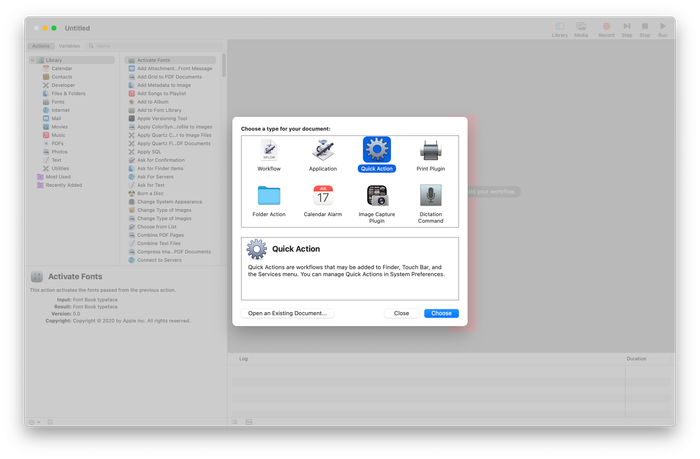This screenshot has height=459, width=700.
Task: Open the Media toolbar icon
Action: 581,26
